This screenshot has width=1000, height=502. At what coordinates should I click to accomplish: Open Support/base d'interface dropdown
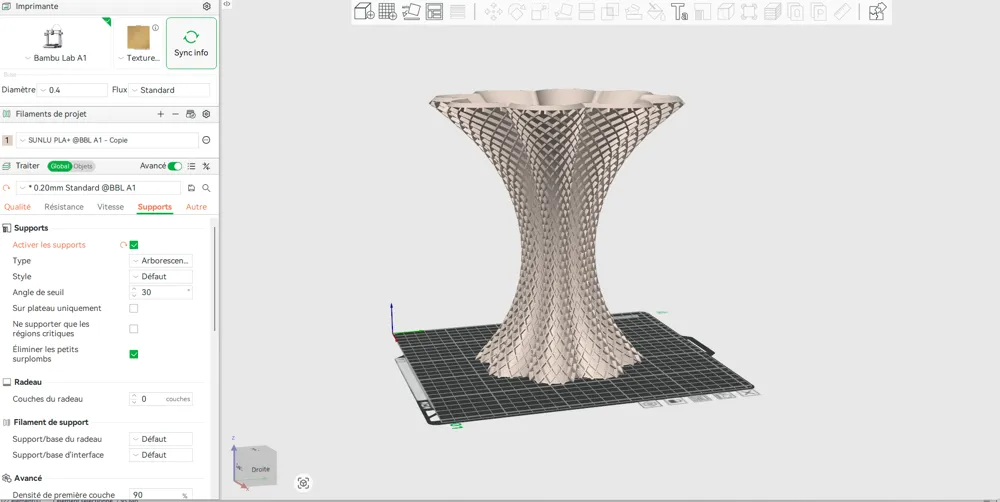click(x=161, y=455)
